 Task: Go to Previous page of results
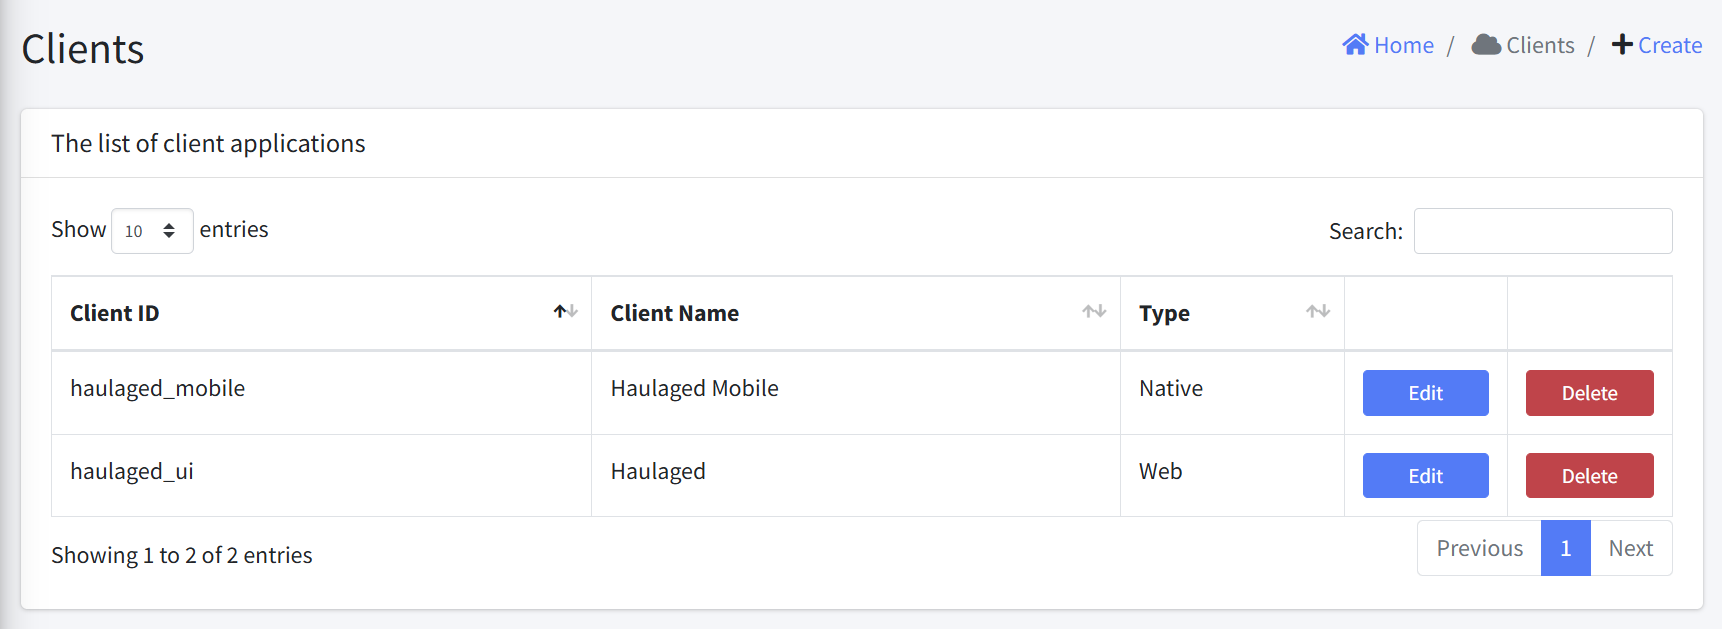1479,548
